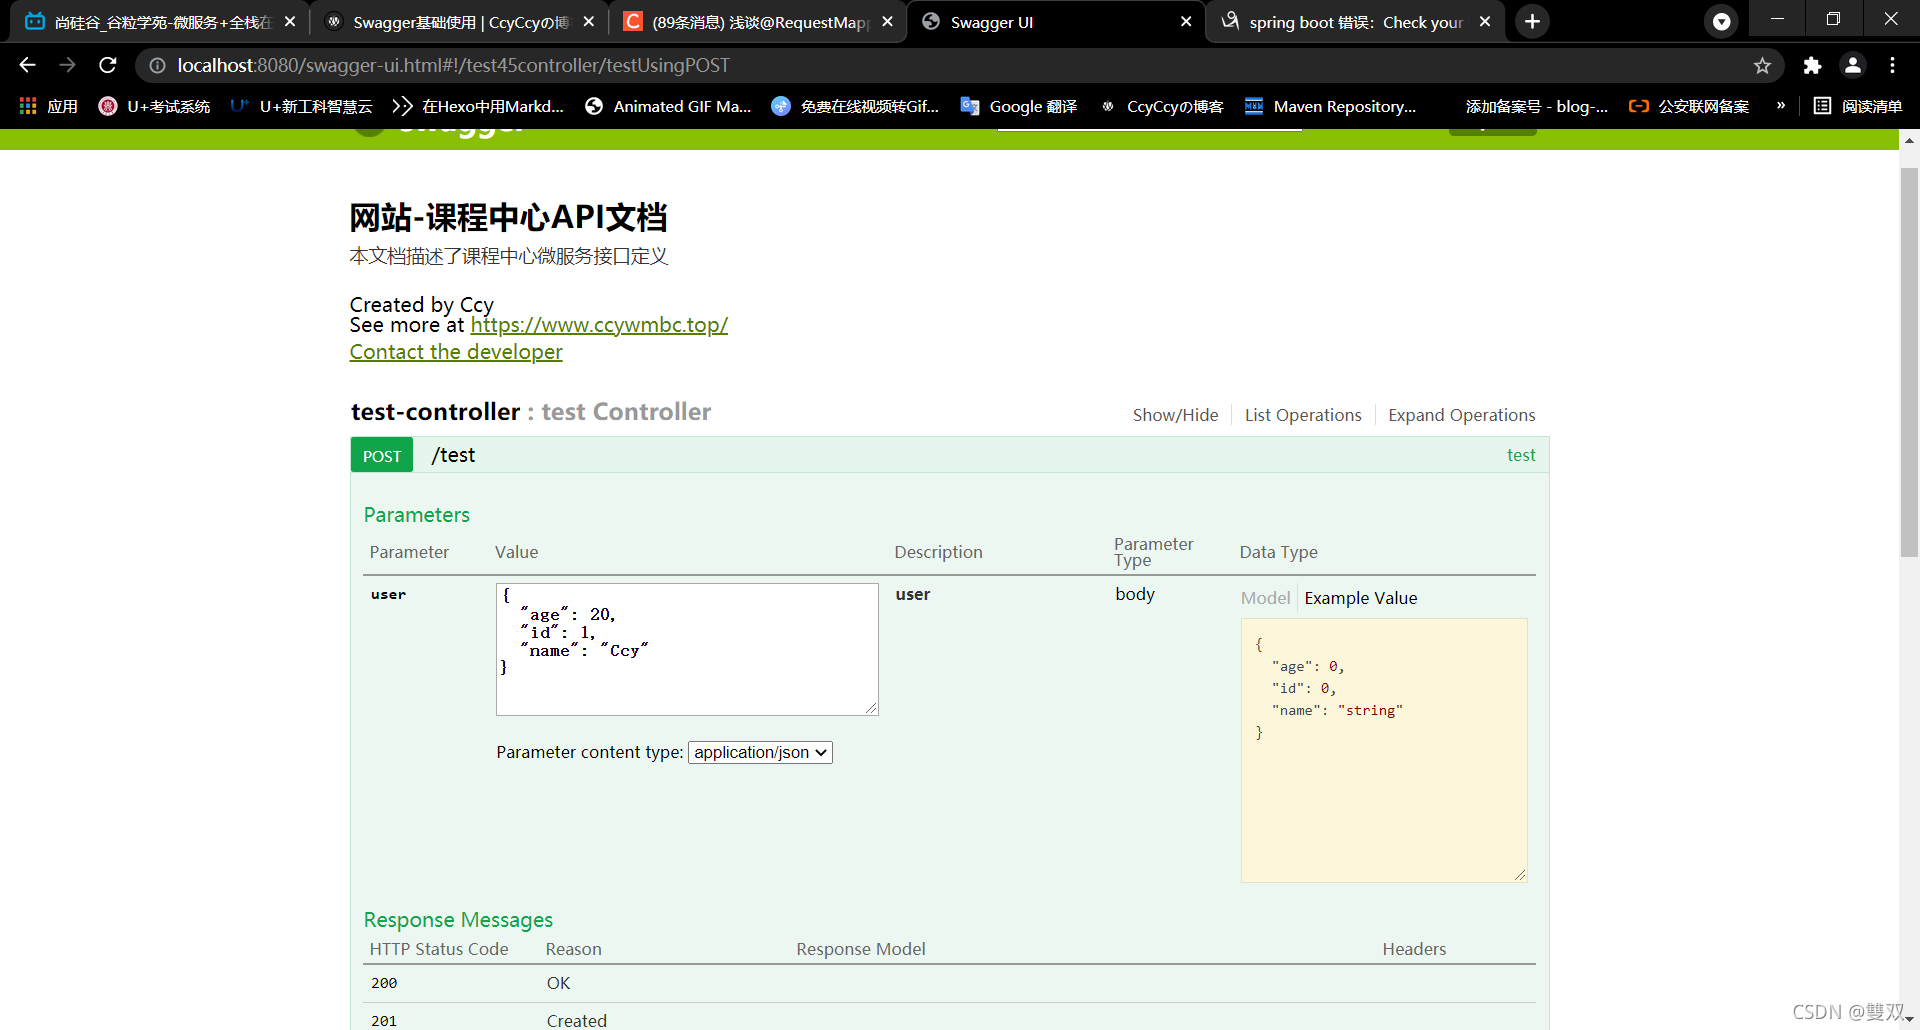Close the Swagger基础使用 tab
This screenshot has width=1920, height=1030.
(x=589, y=21)
